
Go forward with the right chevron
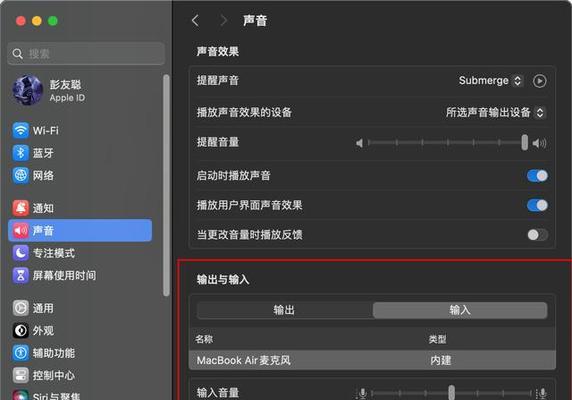pyautogui.click(x=223, y=20)
